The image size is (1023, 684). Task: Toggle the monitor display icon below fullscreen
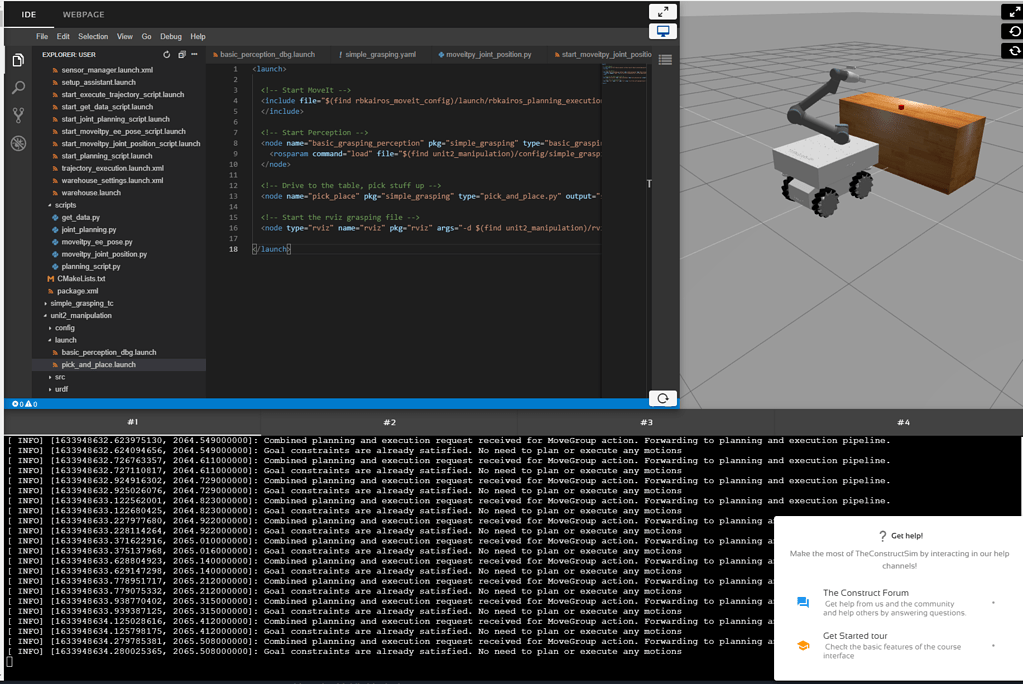click(x=662, y=32)
